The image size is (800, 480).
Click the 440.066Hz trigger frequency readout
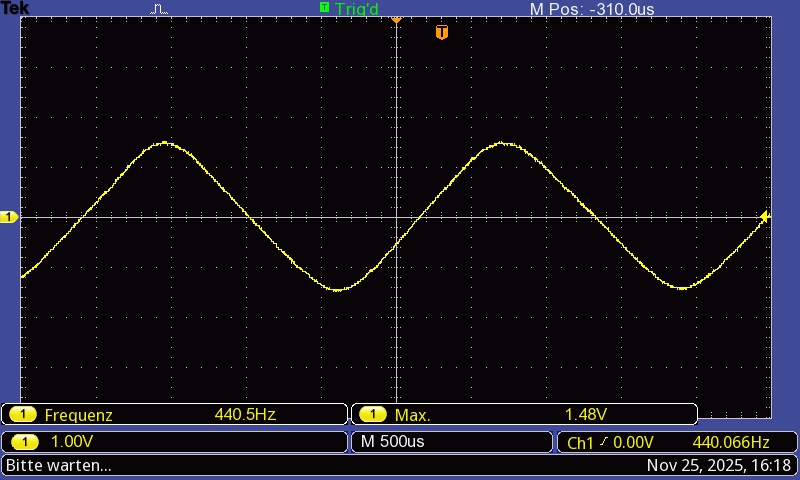tap(730, 442)
